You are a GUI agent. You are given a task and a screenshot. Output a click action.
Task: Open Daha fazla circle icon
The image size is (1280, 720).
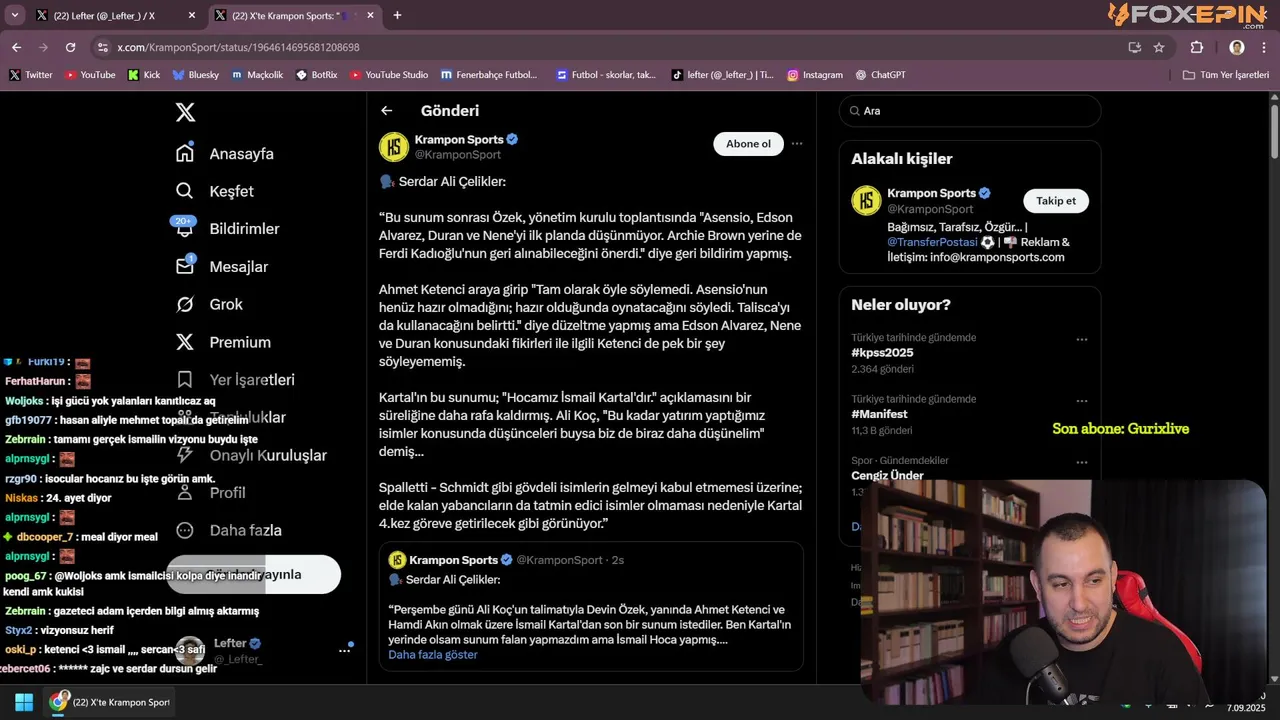click(x=185, y=530)
